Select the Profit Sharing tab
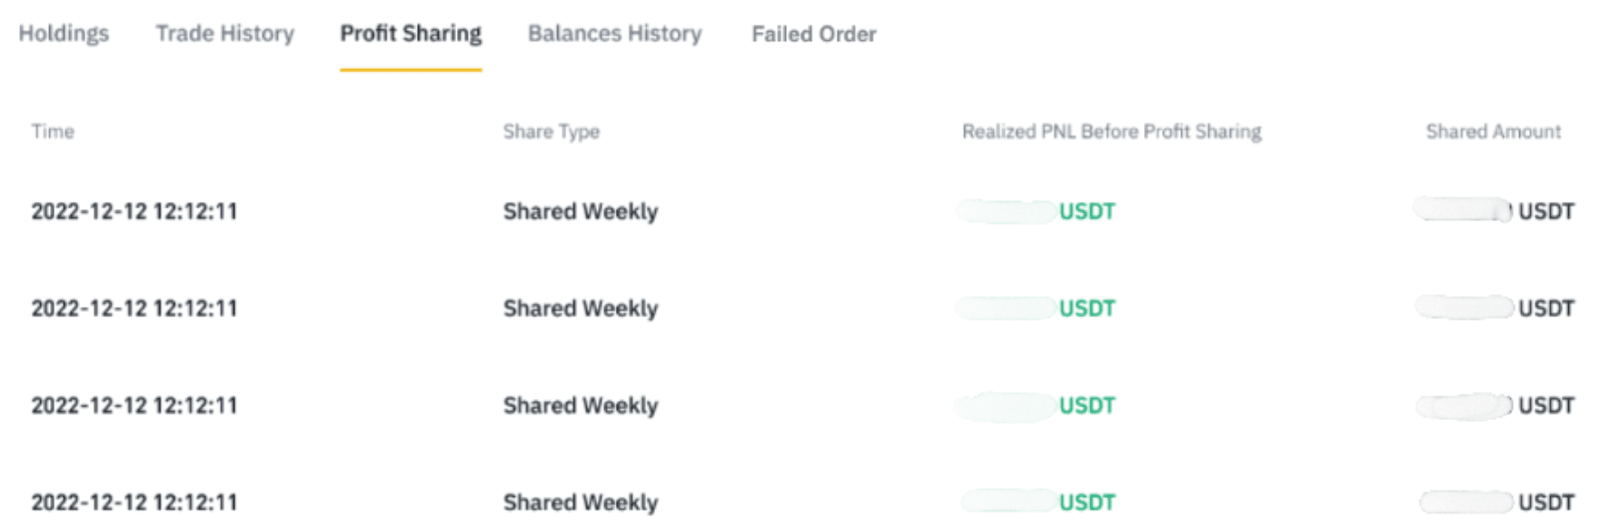Viewport: 1600px width, 529px height. (410, 34)
